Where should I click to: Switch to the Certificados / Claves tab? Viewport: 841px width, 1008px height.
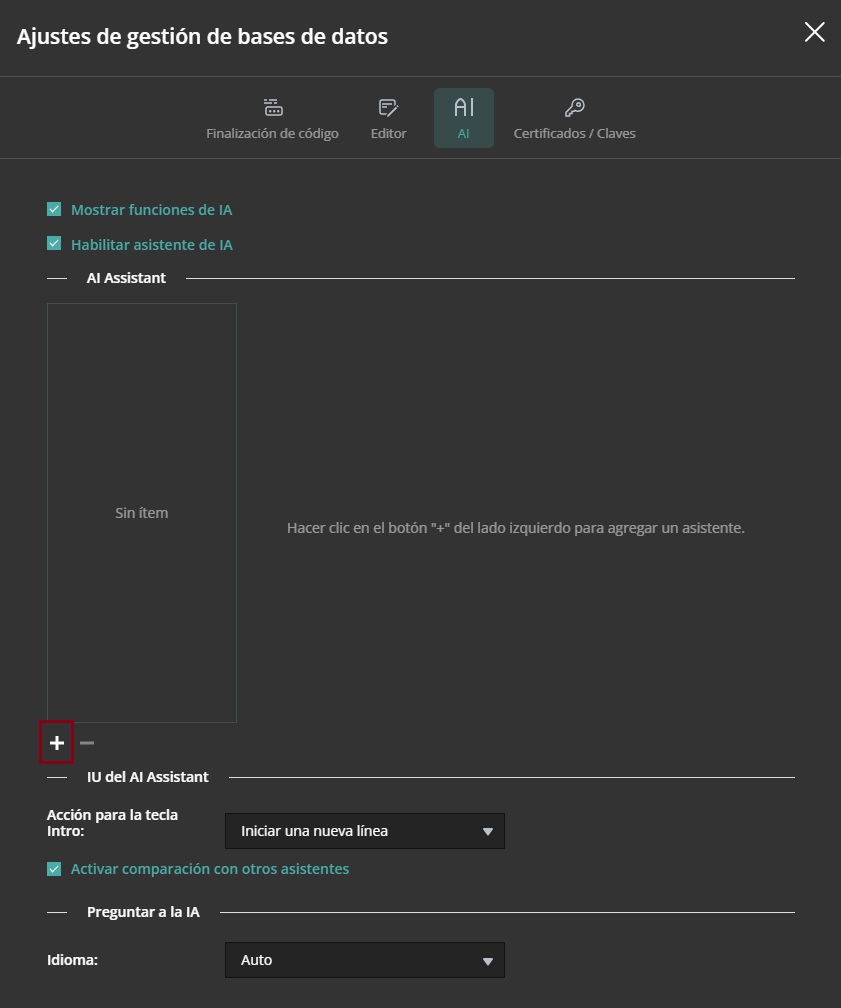pos(574,117)
